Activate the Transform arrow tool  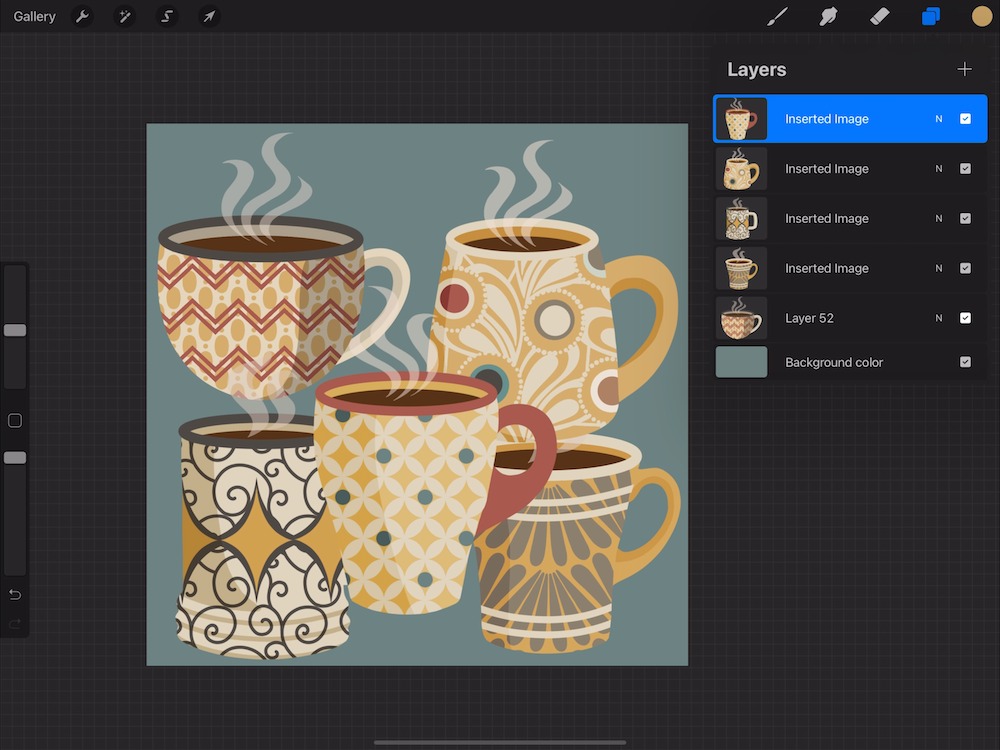[x=209, y=17]
